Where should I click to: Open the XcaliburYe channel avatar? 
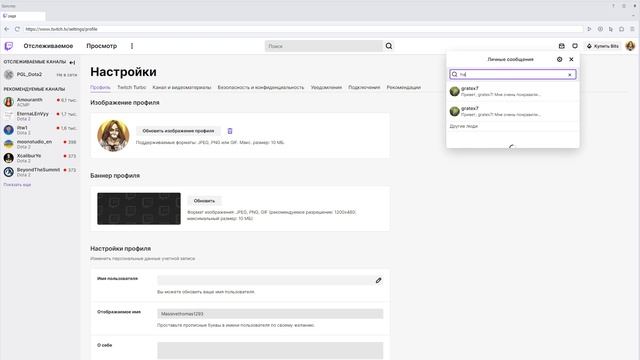coord(9,158)
